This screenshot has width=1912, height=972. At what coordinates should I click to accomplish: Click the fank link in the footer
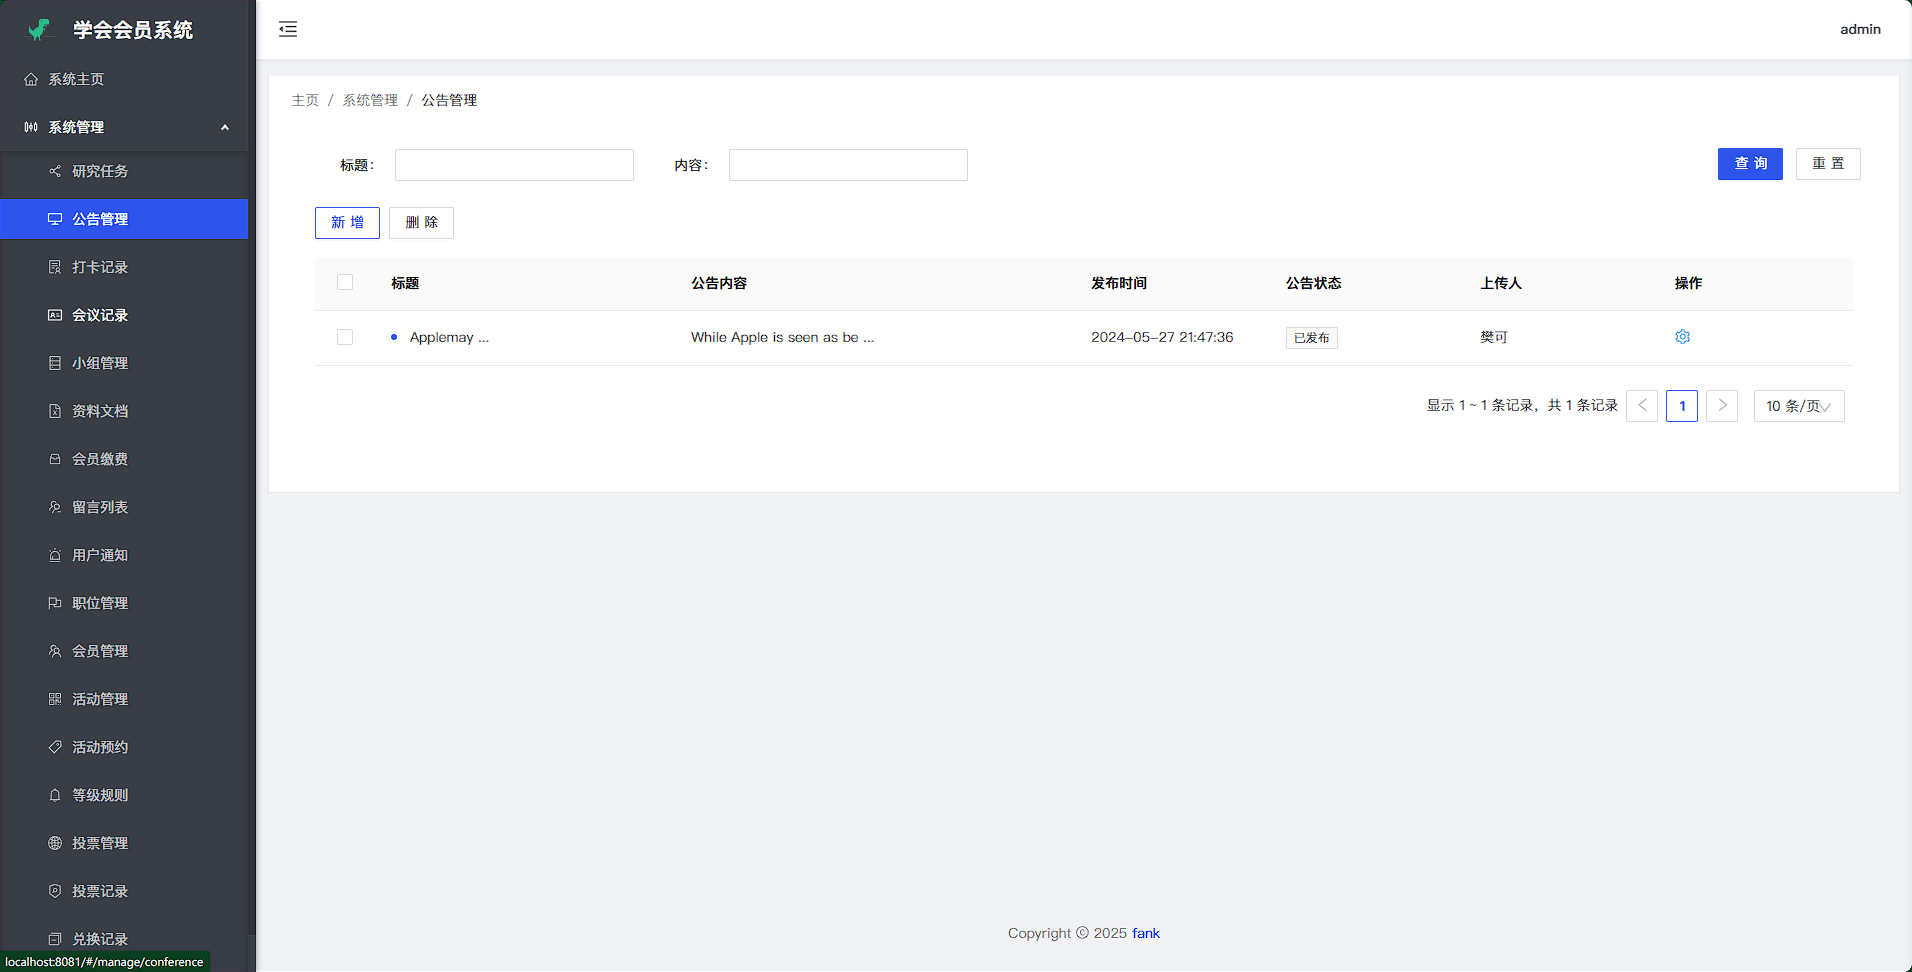click(x=1146, y=933)
